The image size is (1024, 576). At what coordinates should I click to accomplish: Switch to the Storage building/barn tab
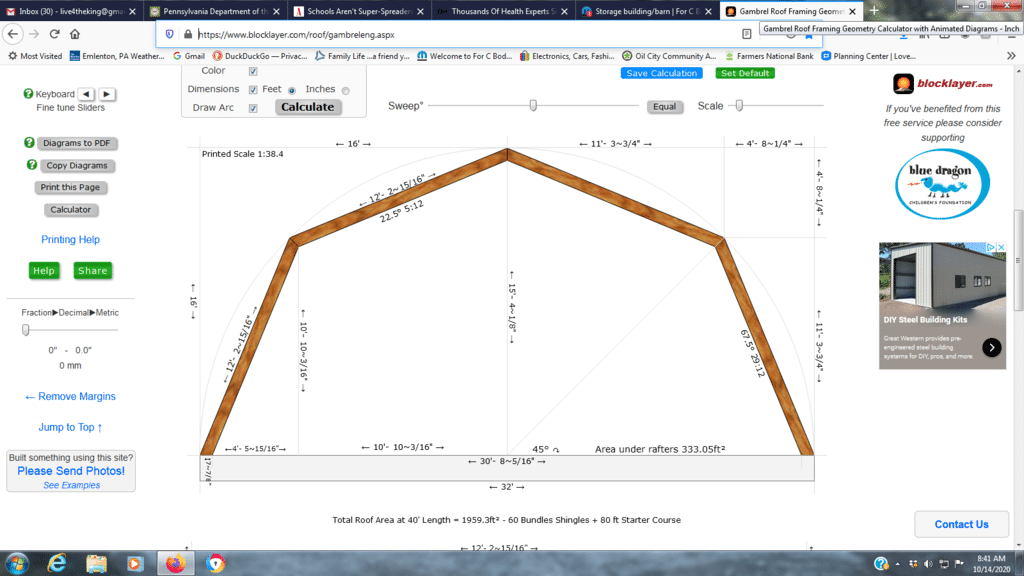[x=648, y=11]
